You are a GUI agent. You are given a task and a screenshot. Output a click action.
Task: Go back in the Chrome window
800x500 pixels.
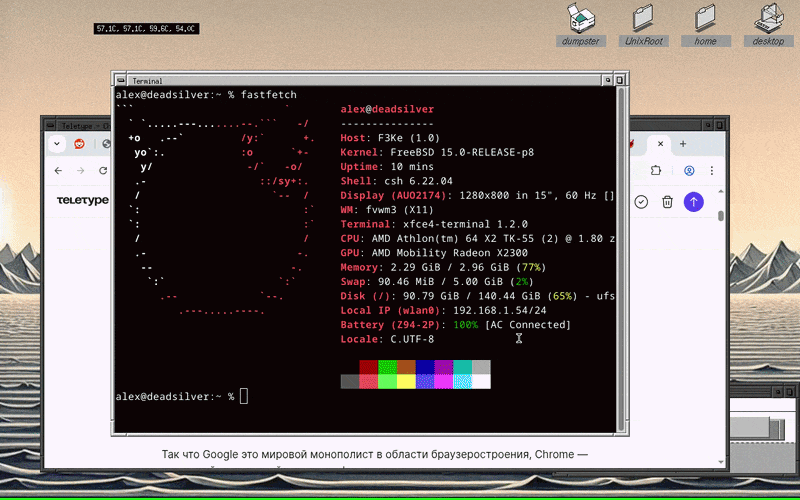tap(58, 170)
